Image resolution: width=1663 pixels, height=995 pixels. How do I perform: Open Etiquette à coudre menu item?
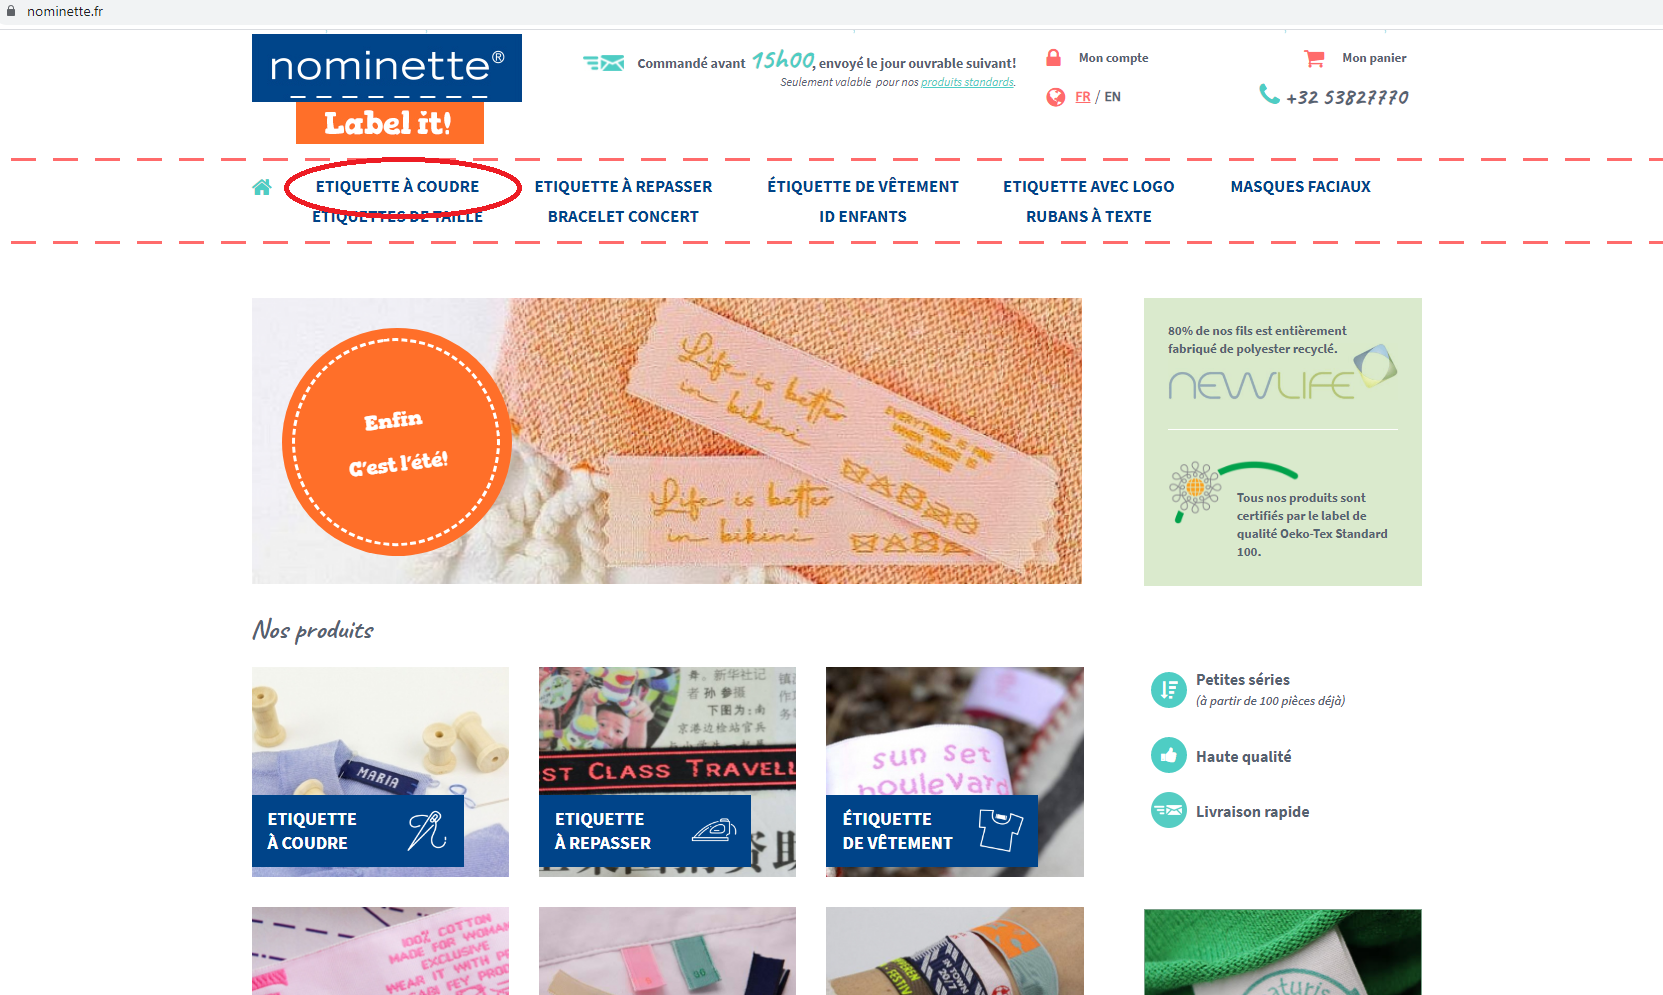[398, 187]
